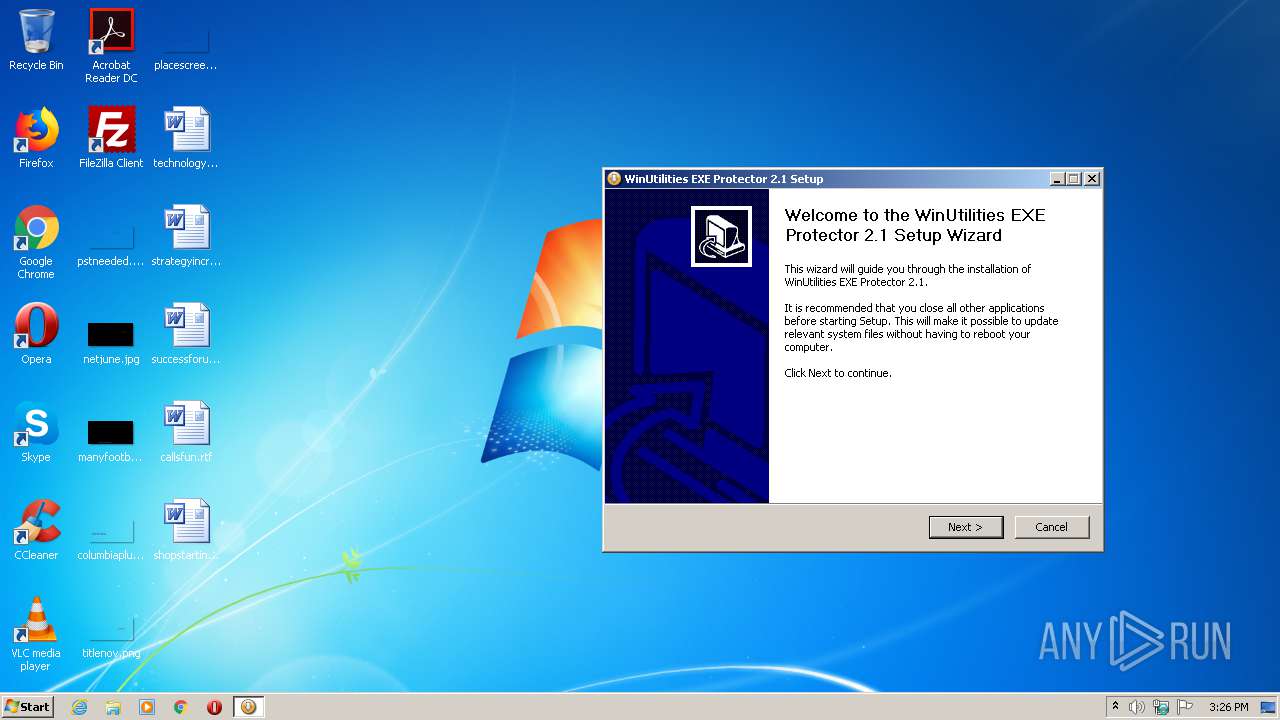Select successforu... Word document
The image size is (1280, 720).
186,335
